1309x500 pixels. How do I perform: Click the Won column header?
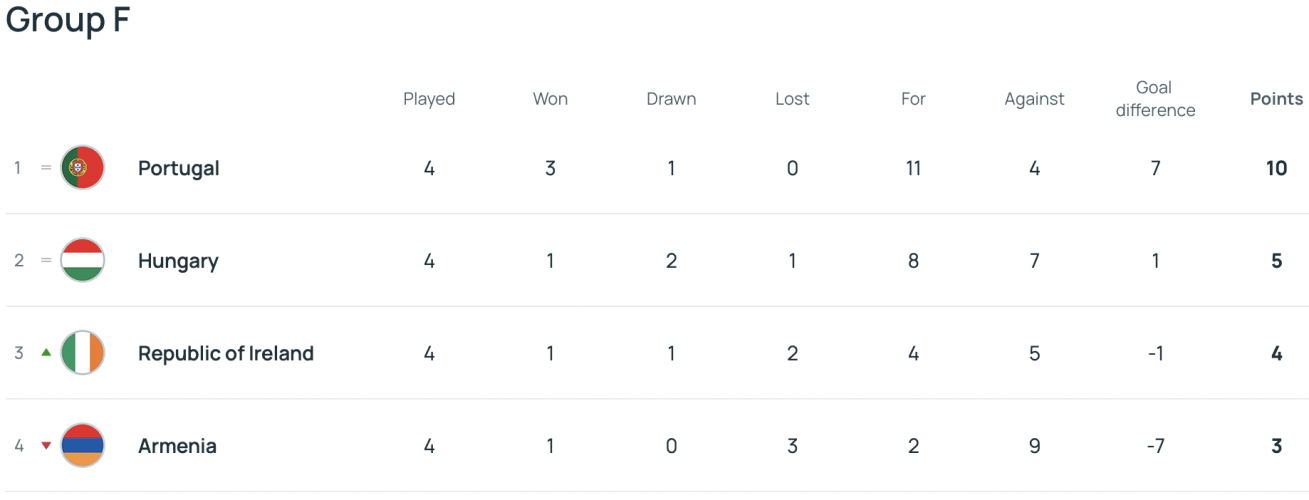point(550,99)
